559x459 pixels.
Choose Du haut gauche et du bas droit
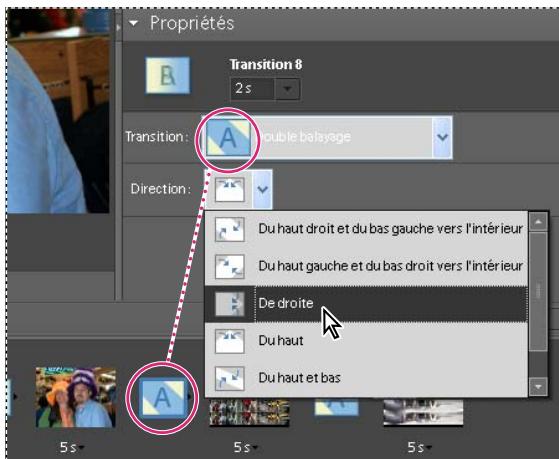pyautogui.click(x=367, y=266)
